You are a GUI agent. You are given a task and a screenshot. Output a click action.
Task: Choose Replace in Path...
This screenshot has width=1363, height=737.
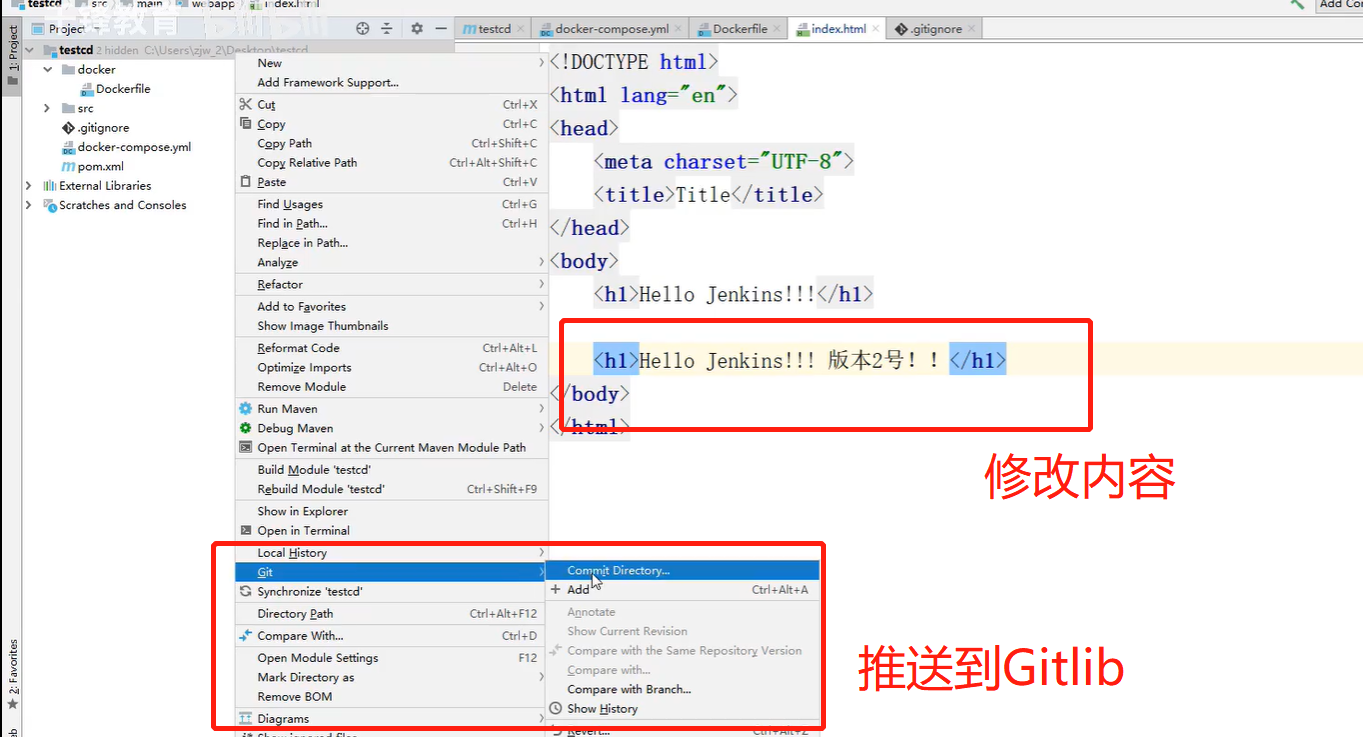coord(392,243)
